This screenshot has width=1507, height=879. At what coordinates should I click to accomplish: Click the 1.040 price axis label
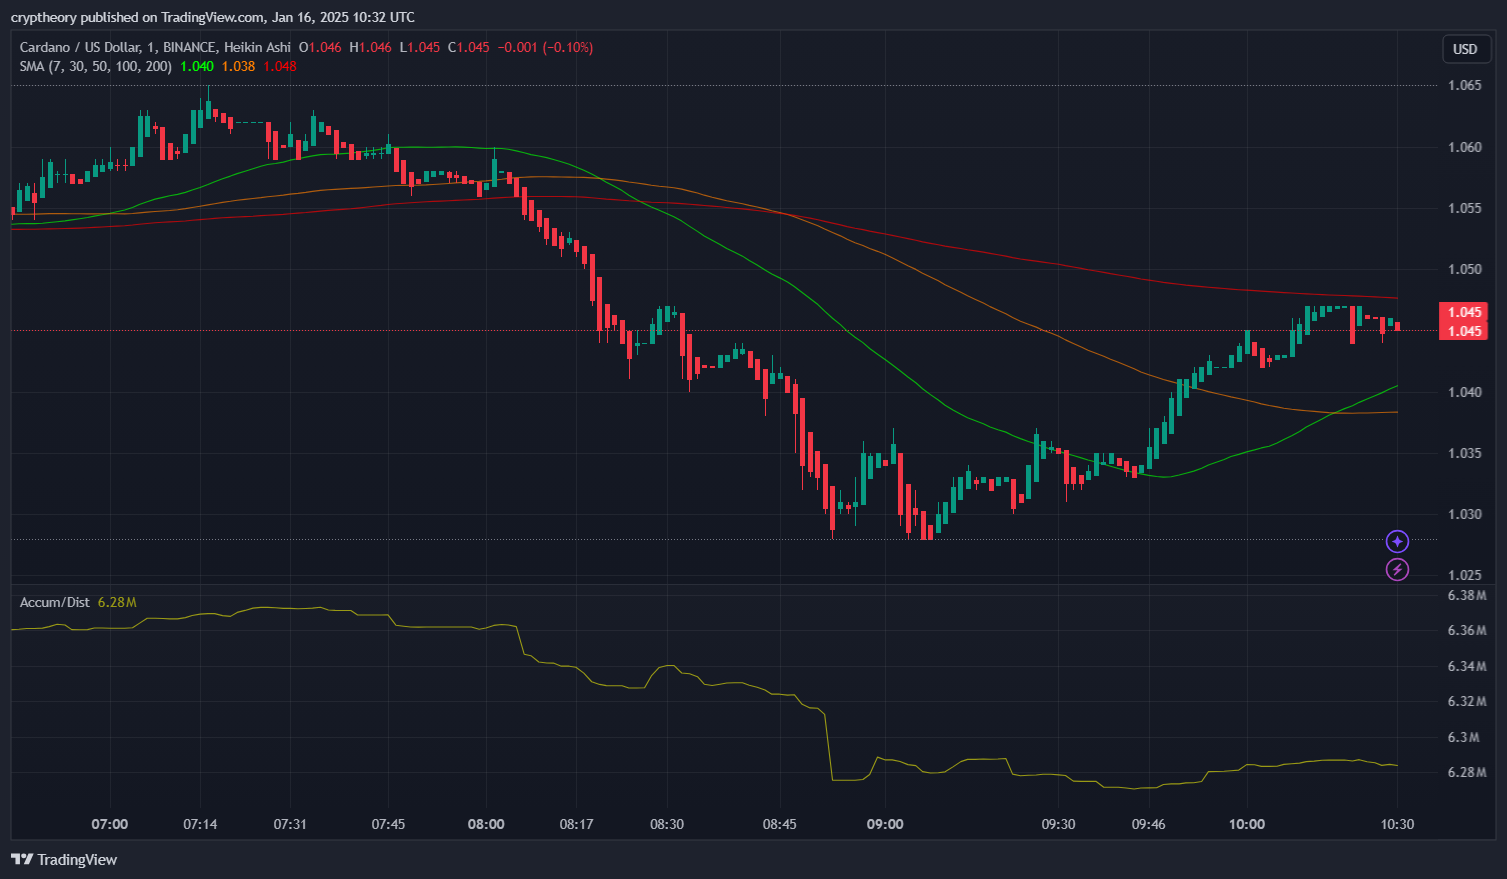[1465, 392]
